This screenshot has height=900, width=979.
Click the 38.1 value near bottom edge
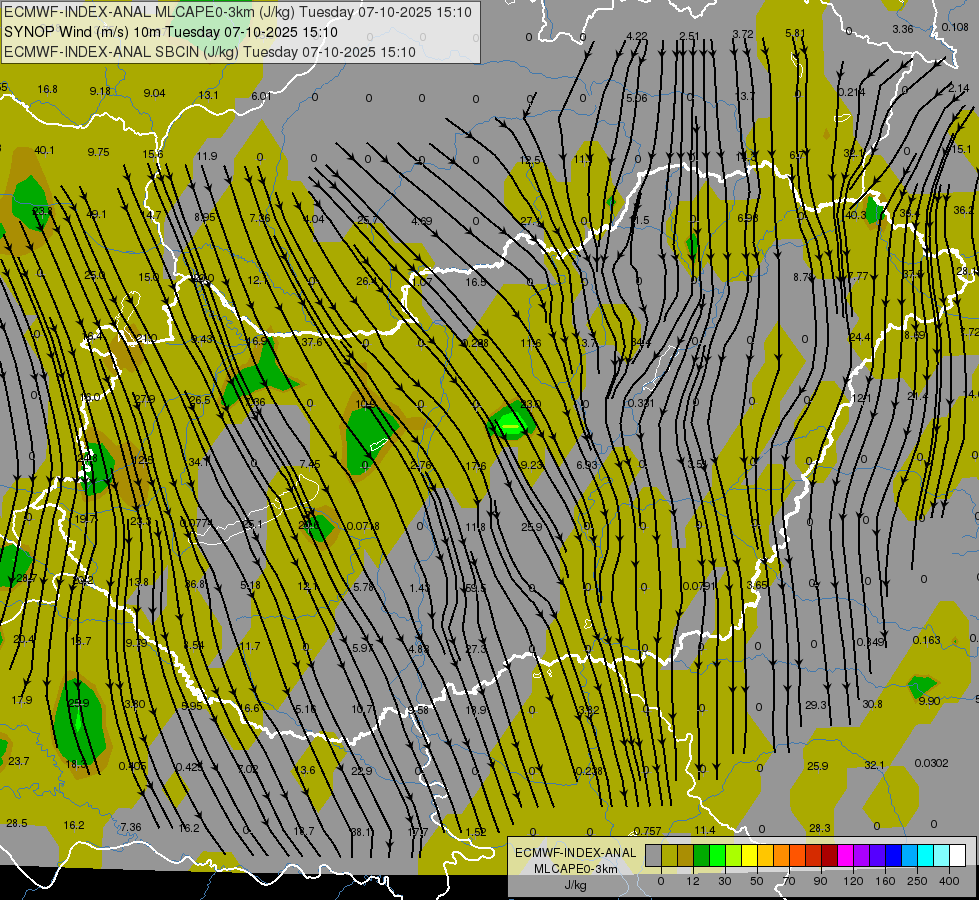(361, 831)
